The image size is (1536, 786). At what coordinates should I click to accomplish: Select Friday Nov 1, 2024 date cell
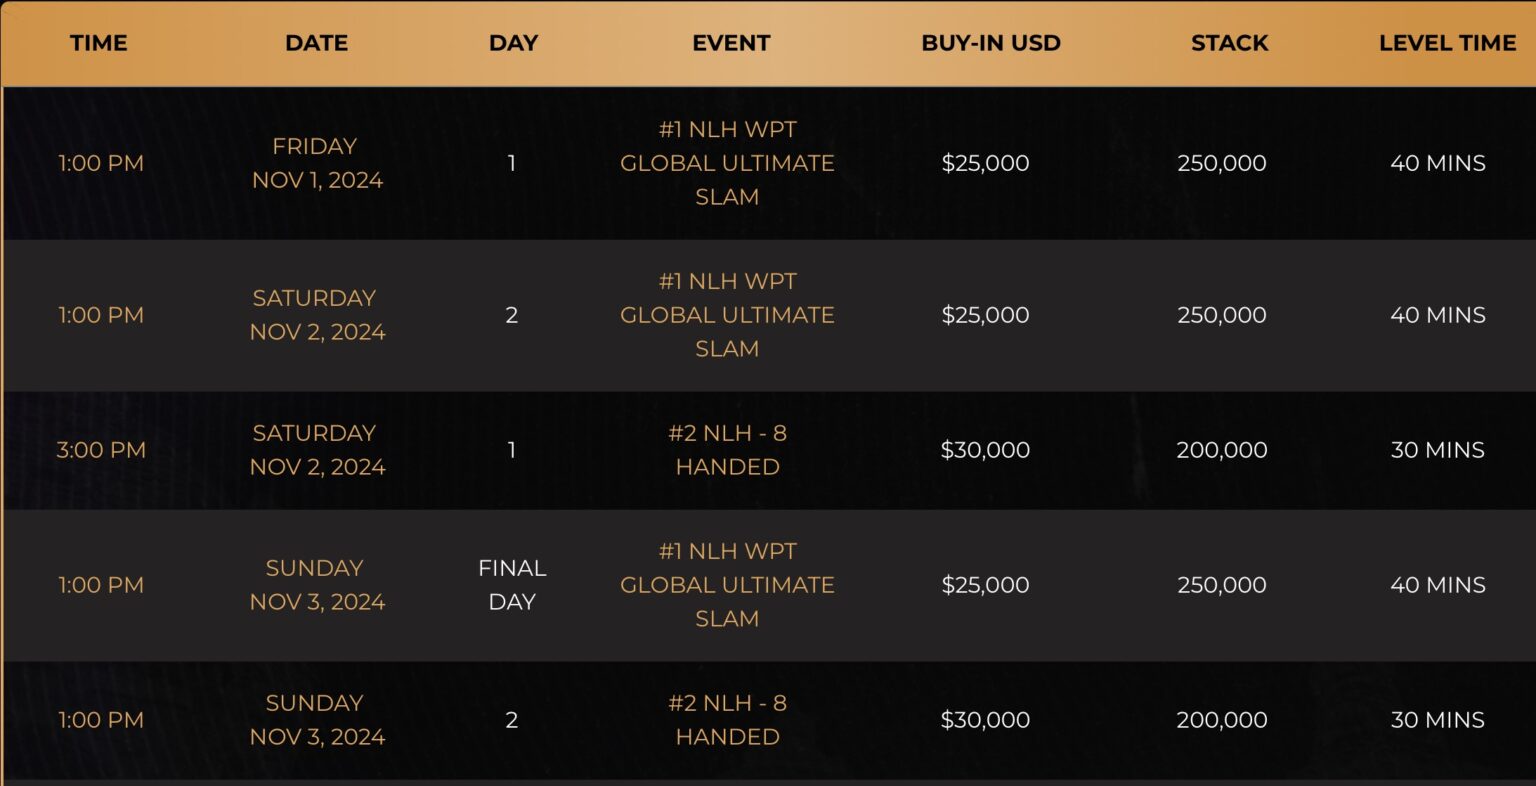pos(317,163)
